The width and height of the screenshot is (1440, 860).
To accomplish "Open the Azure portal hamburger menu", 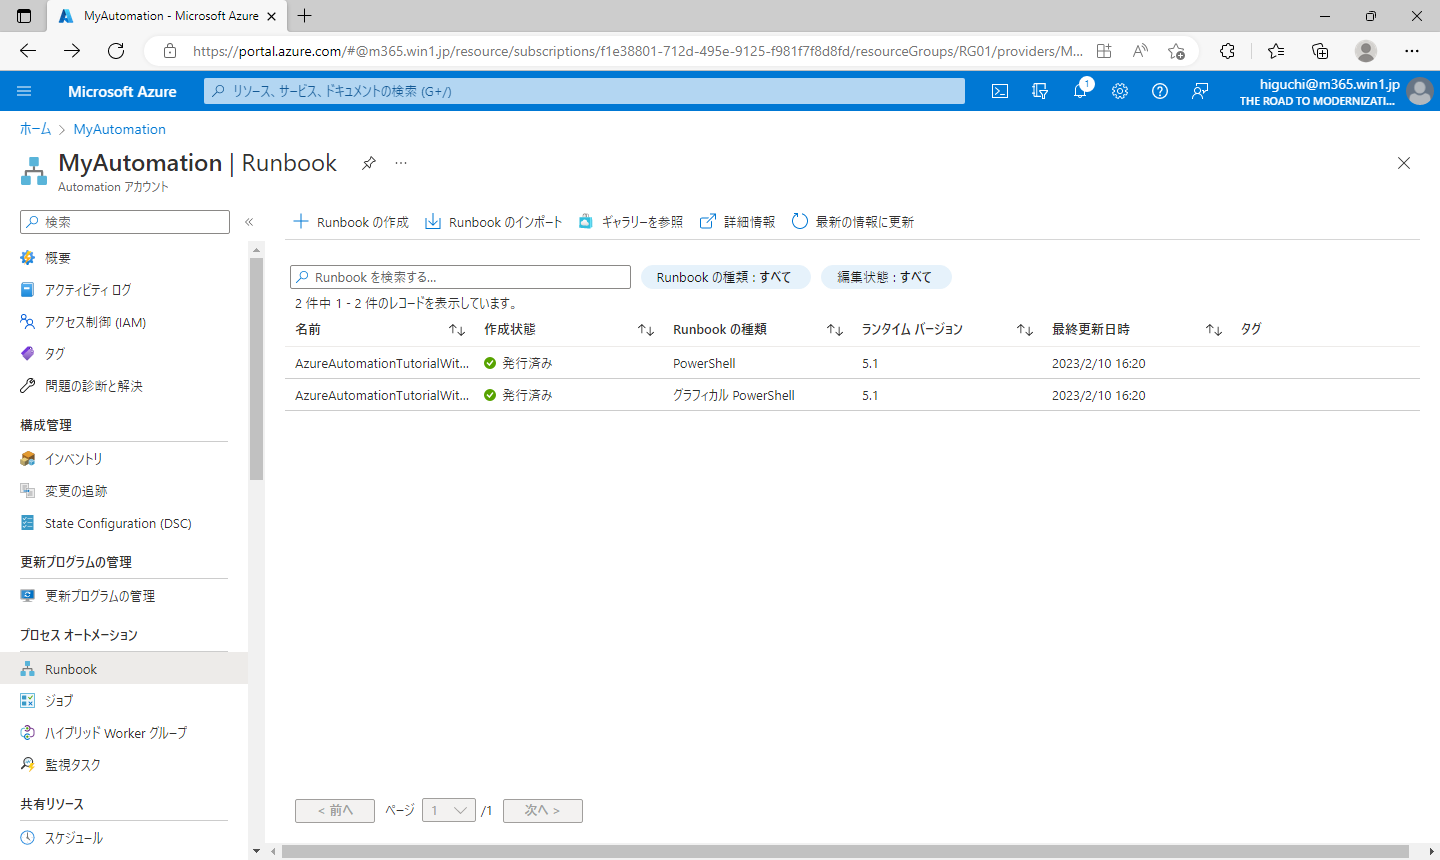I will (24, 91).
